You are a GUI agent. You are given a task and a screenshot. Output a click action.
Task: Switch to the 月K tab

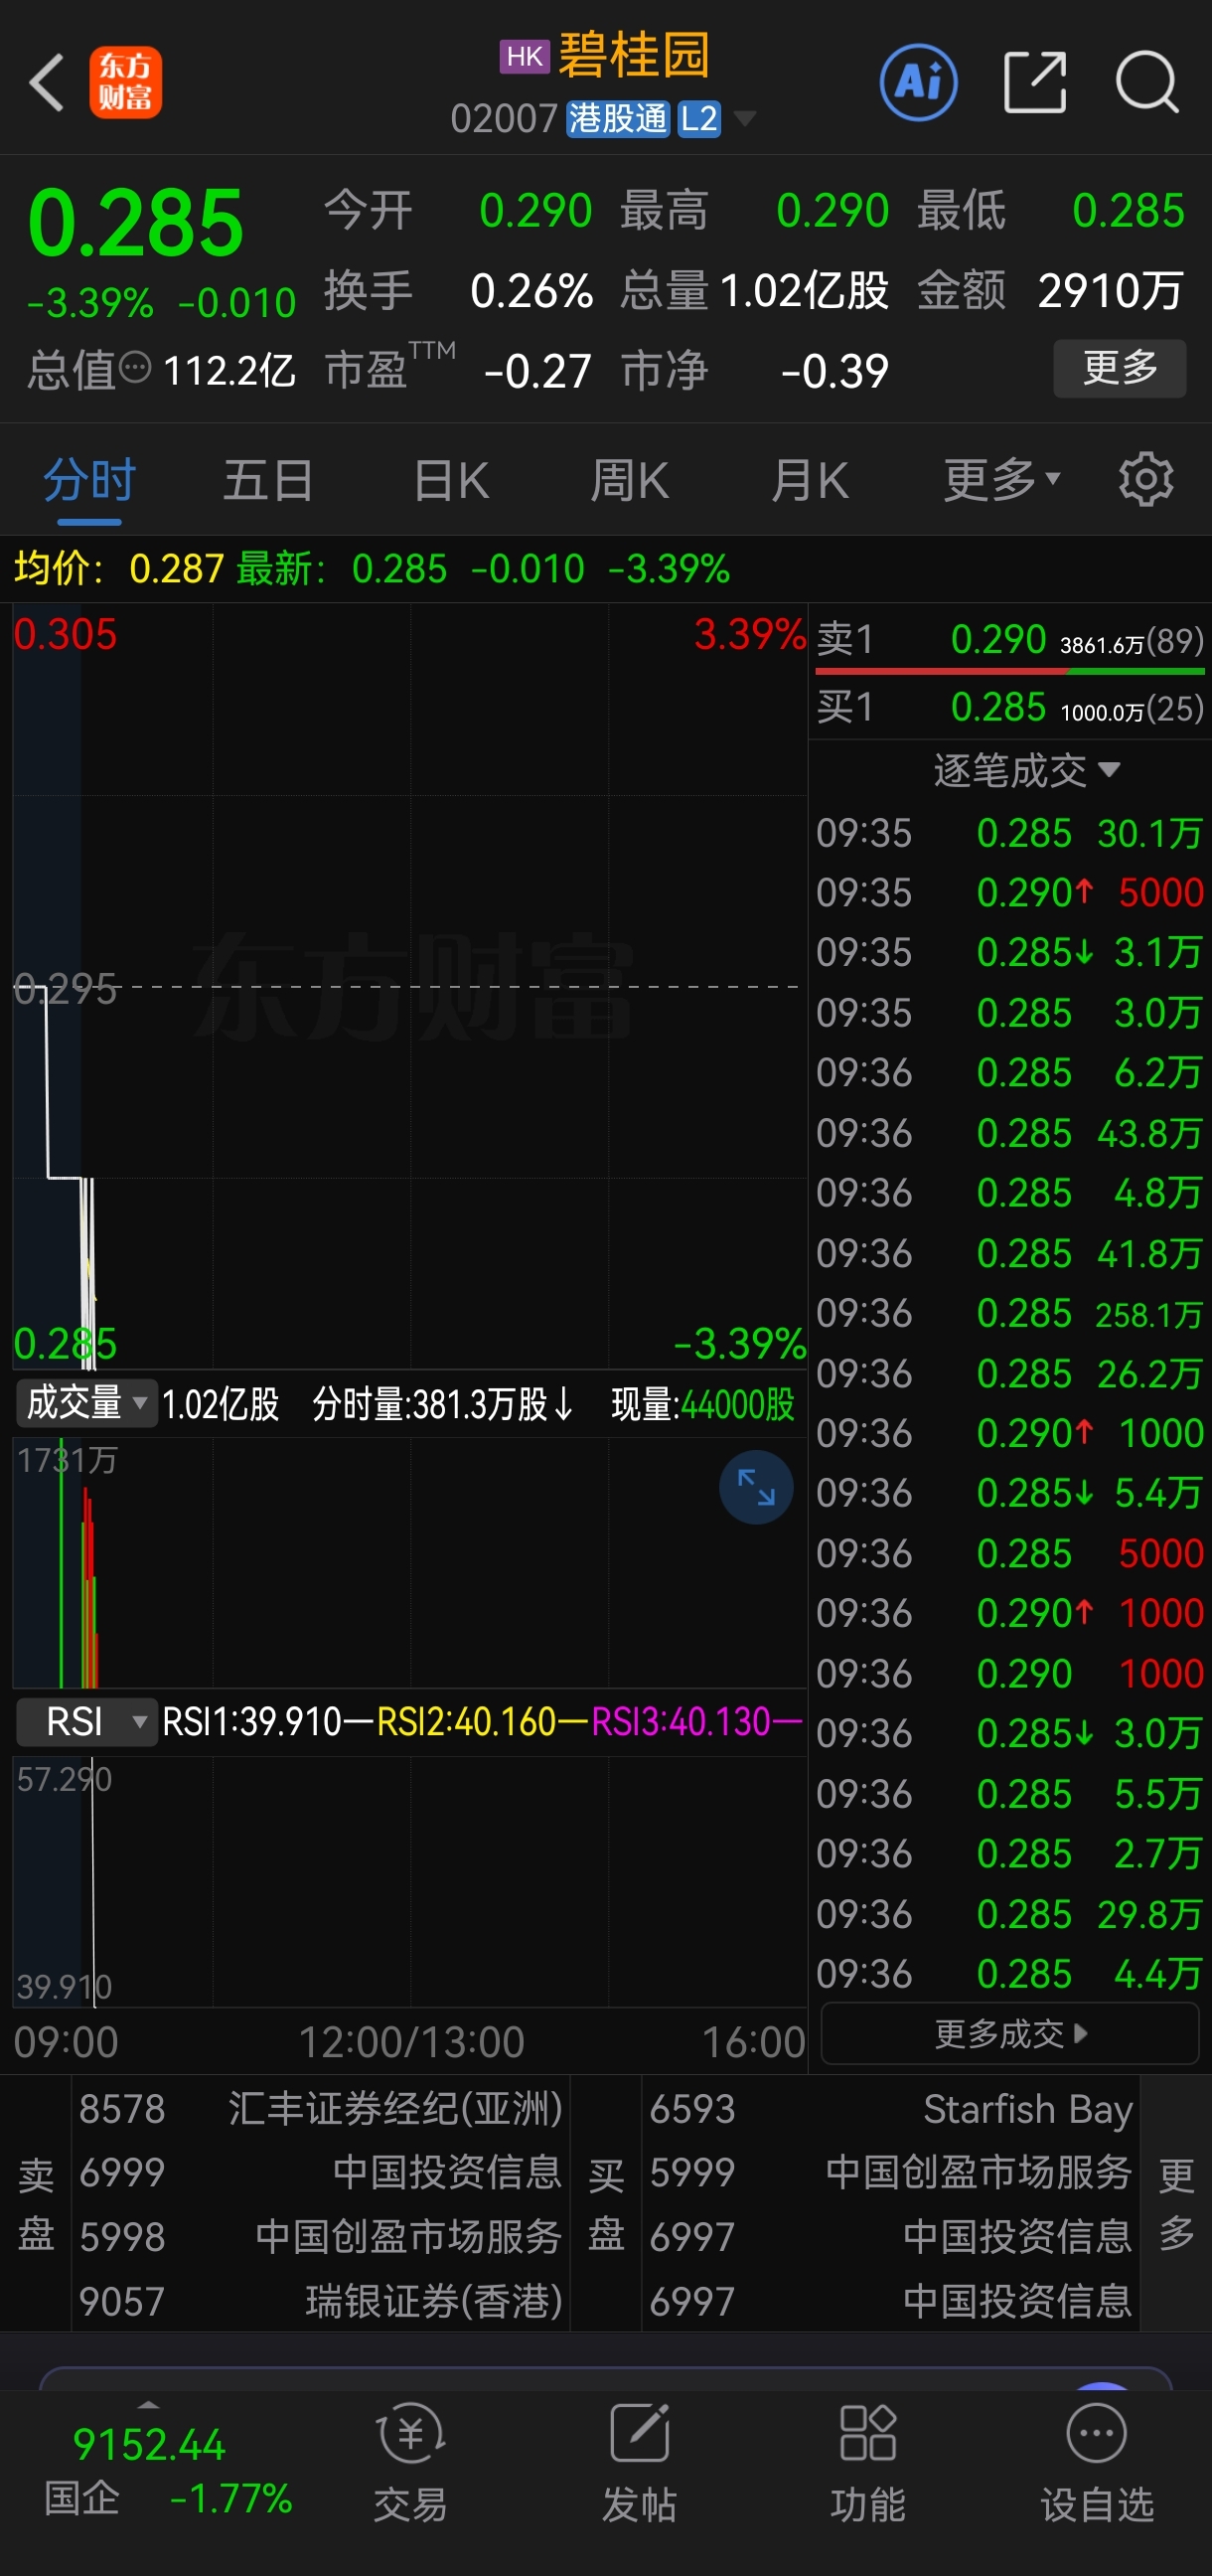click(x=809, y=480)
